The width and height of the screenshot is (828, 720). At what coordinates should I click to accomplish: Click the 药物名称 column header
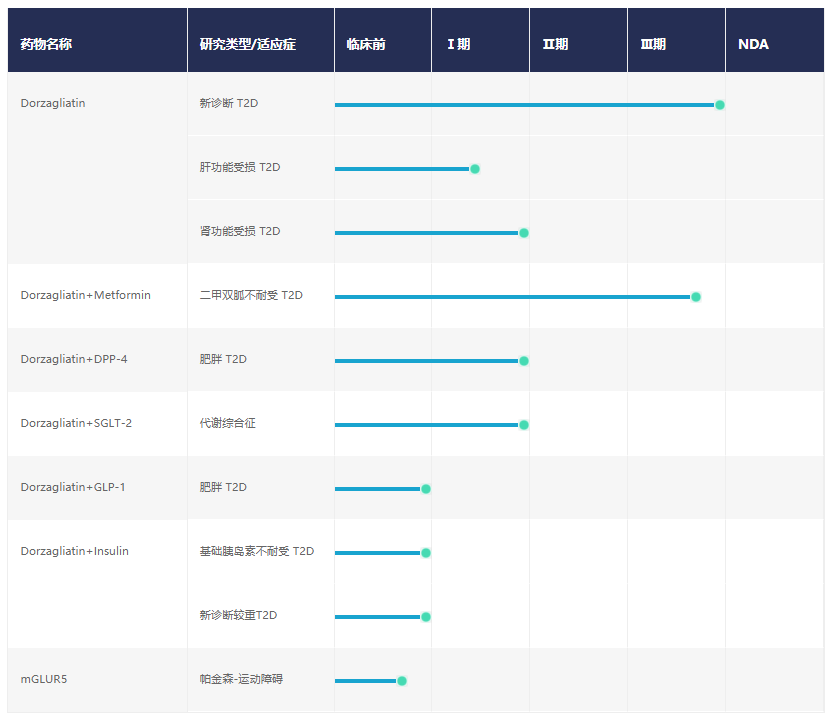98,40
